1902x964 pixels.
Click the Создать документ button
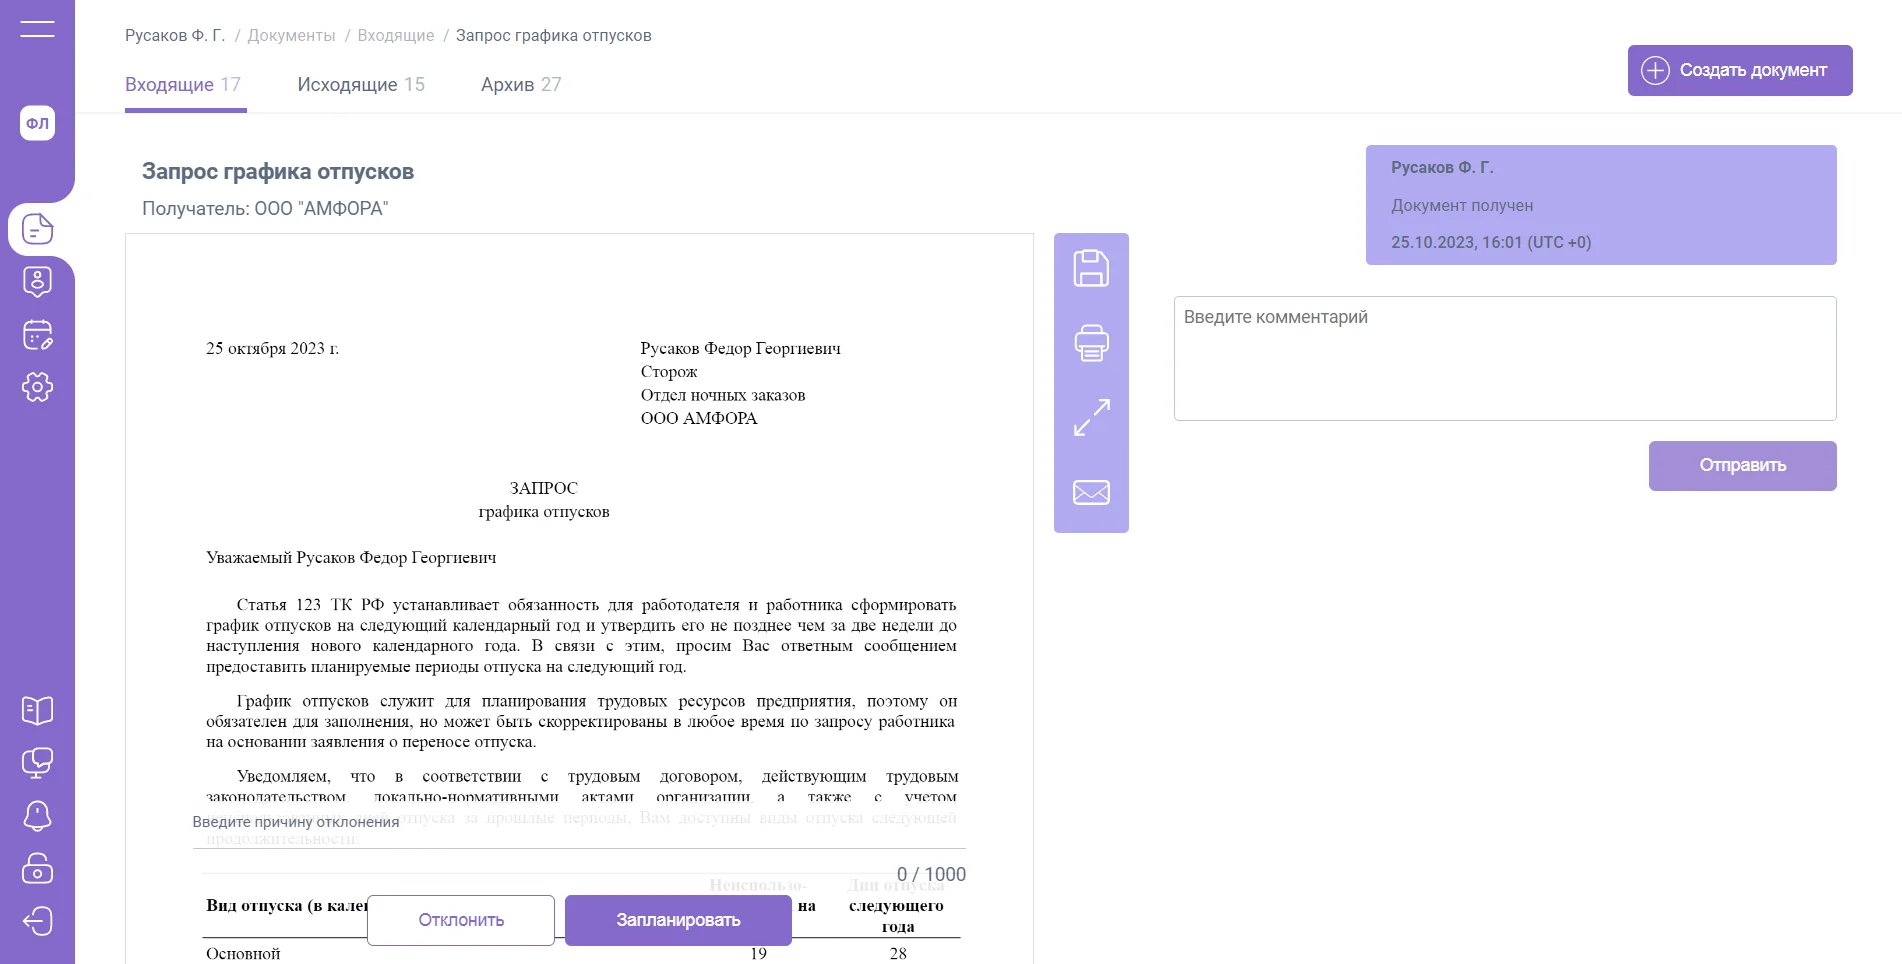point(1739,70)
